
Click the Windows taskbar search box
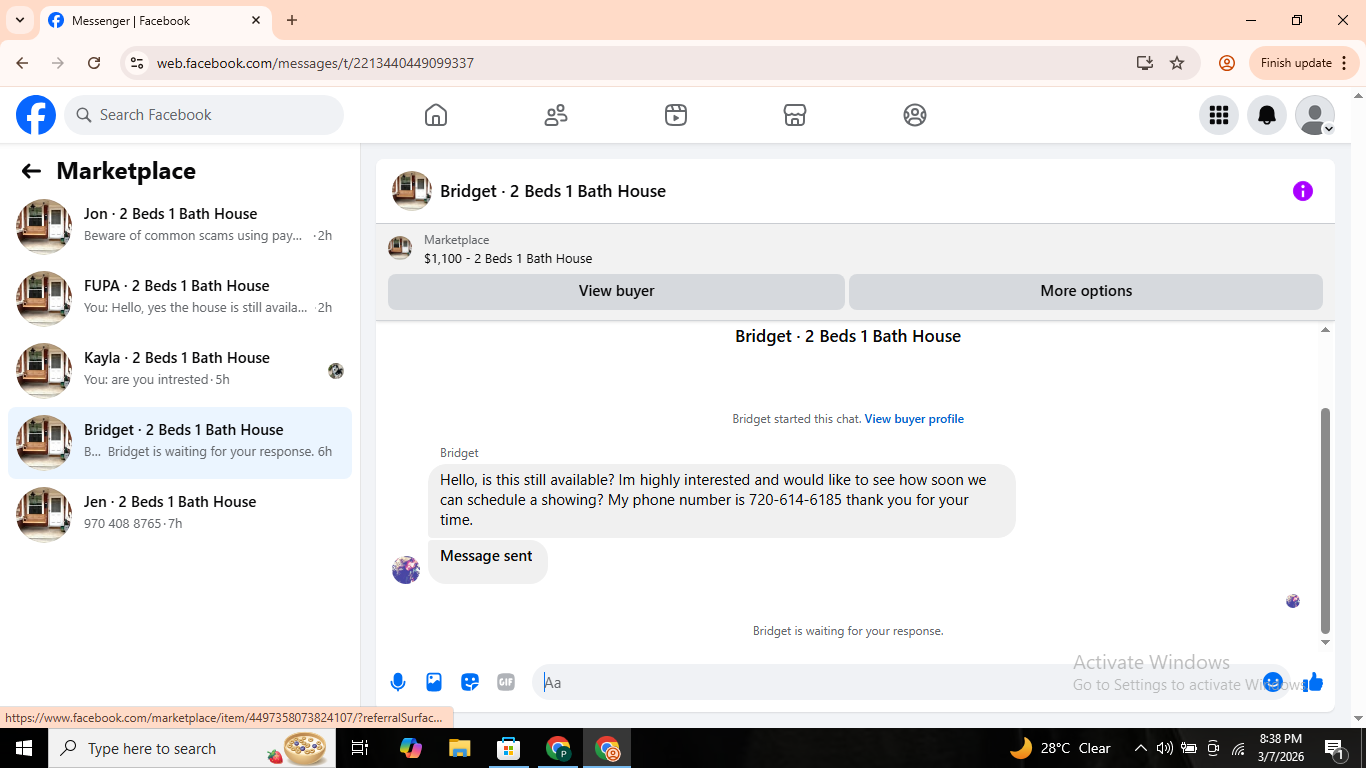coord(193,748)
